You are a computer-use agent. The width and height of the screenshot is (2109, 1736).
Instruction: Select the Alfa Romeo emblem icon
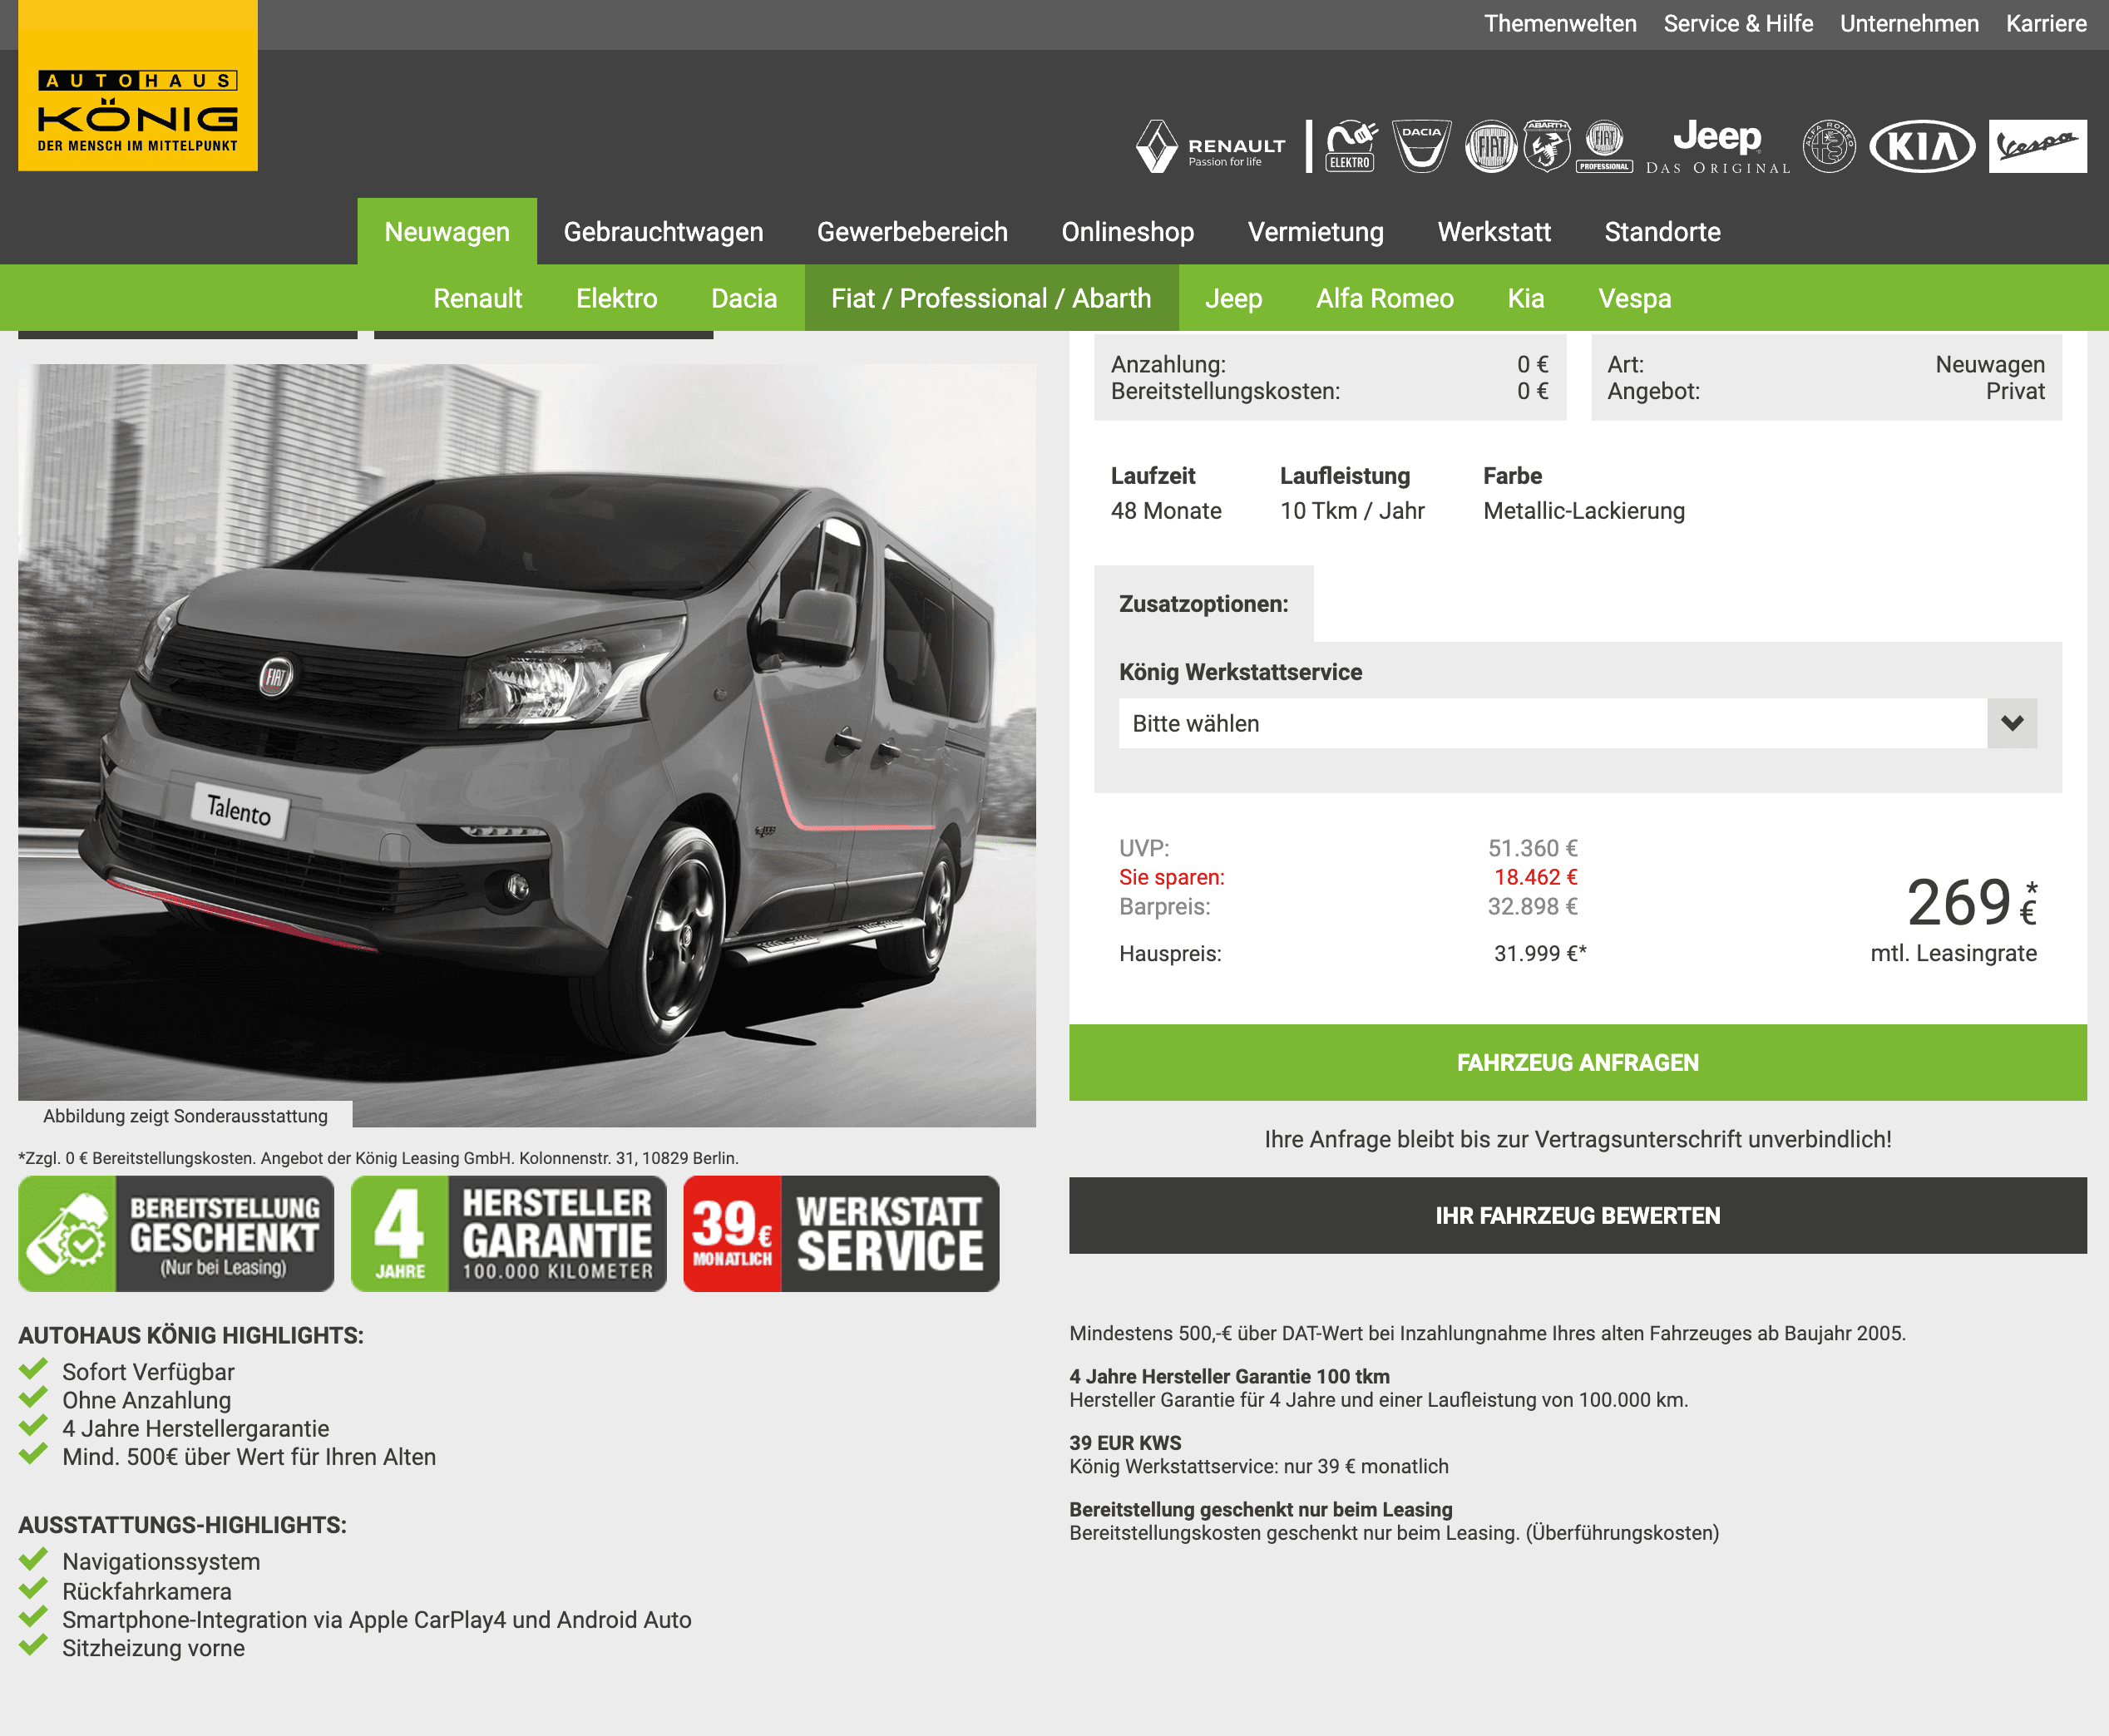[x=1829, y=147]
